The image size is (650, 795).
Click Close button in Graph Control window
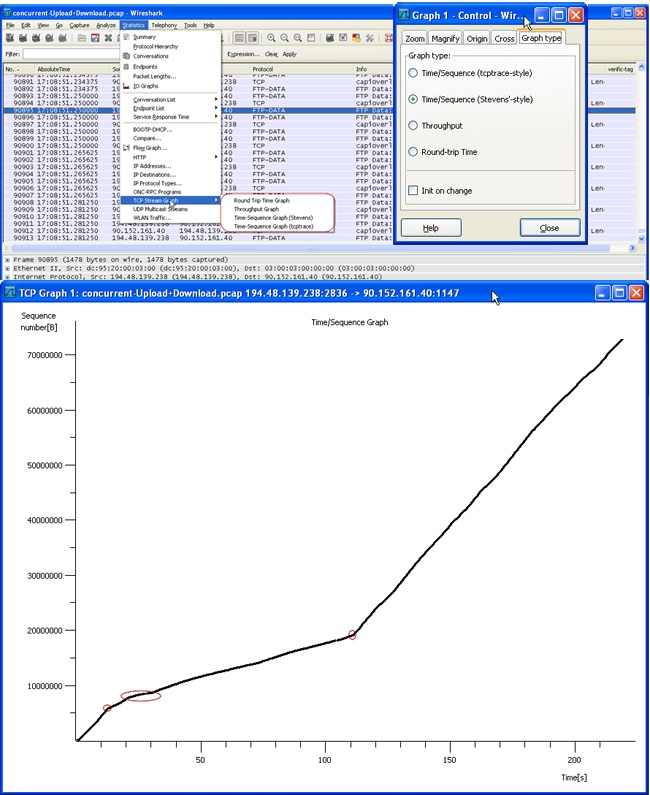[x=550, y=228]
